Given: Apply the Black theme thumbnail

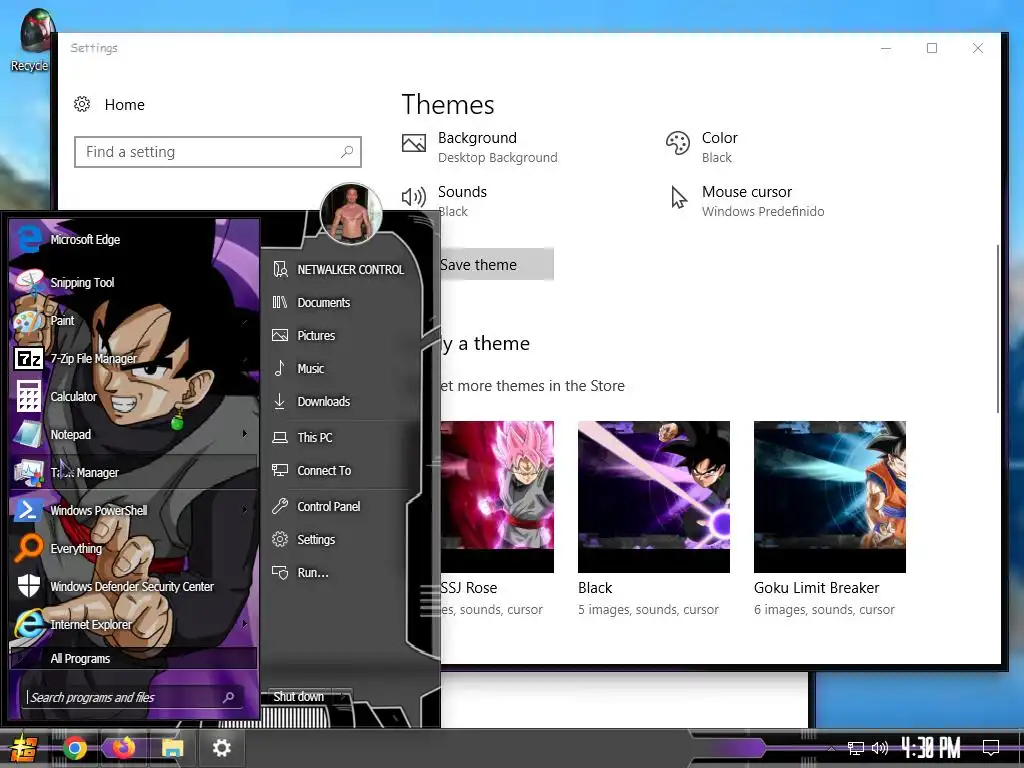Looking at the screenshot, I should 654,497.
